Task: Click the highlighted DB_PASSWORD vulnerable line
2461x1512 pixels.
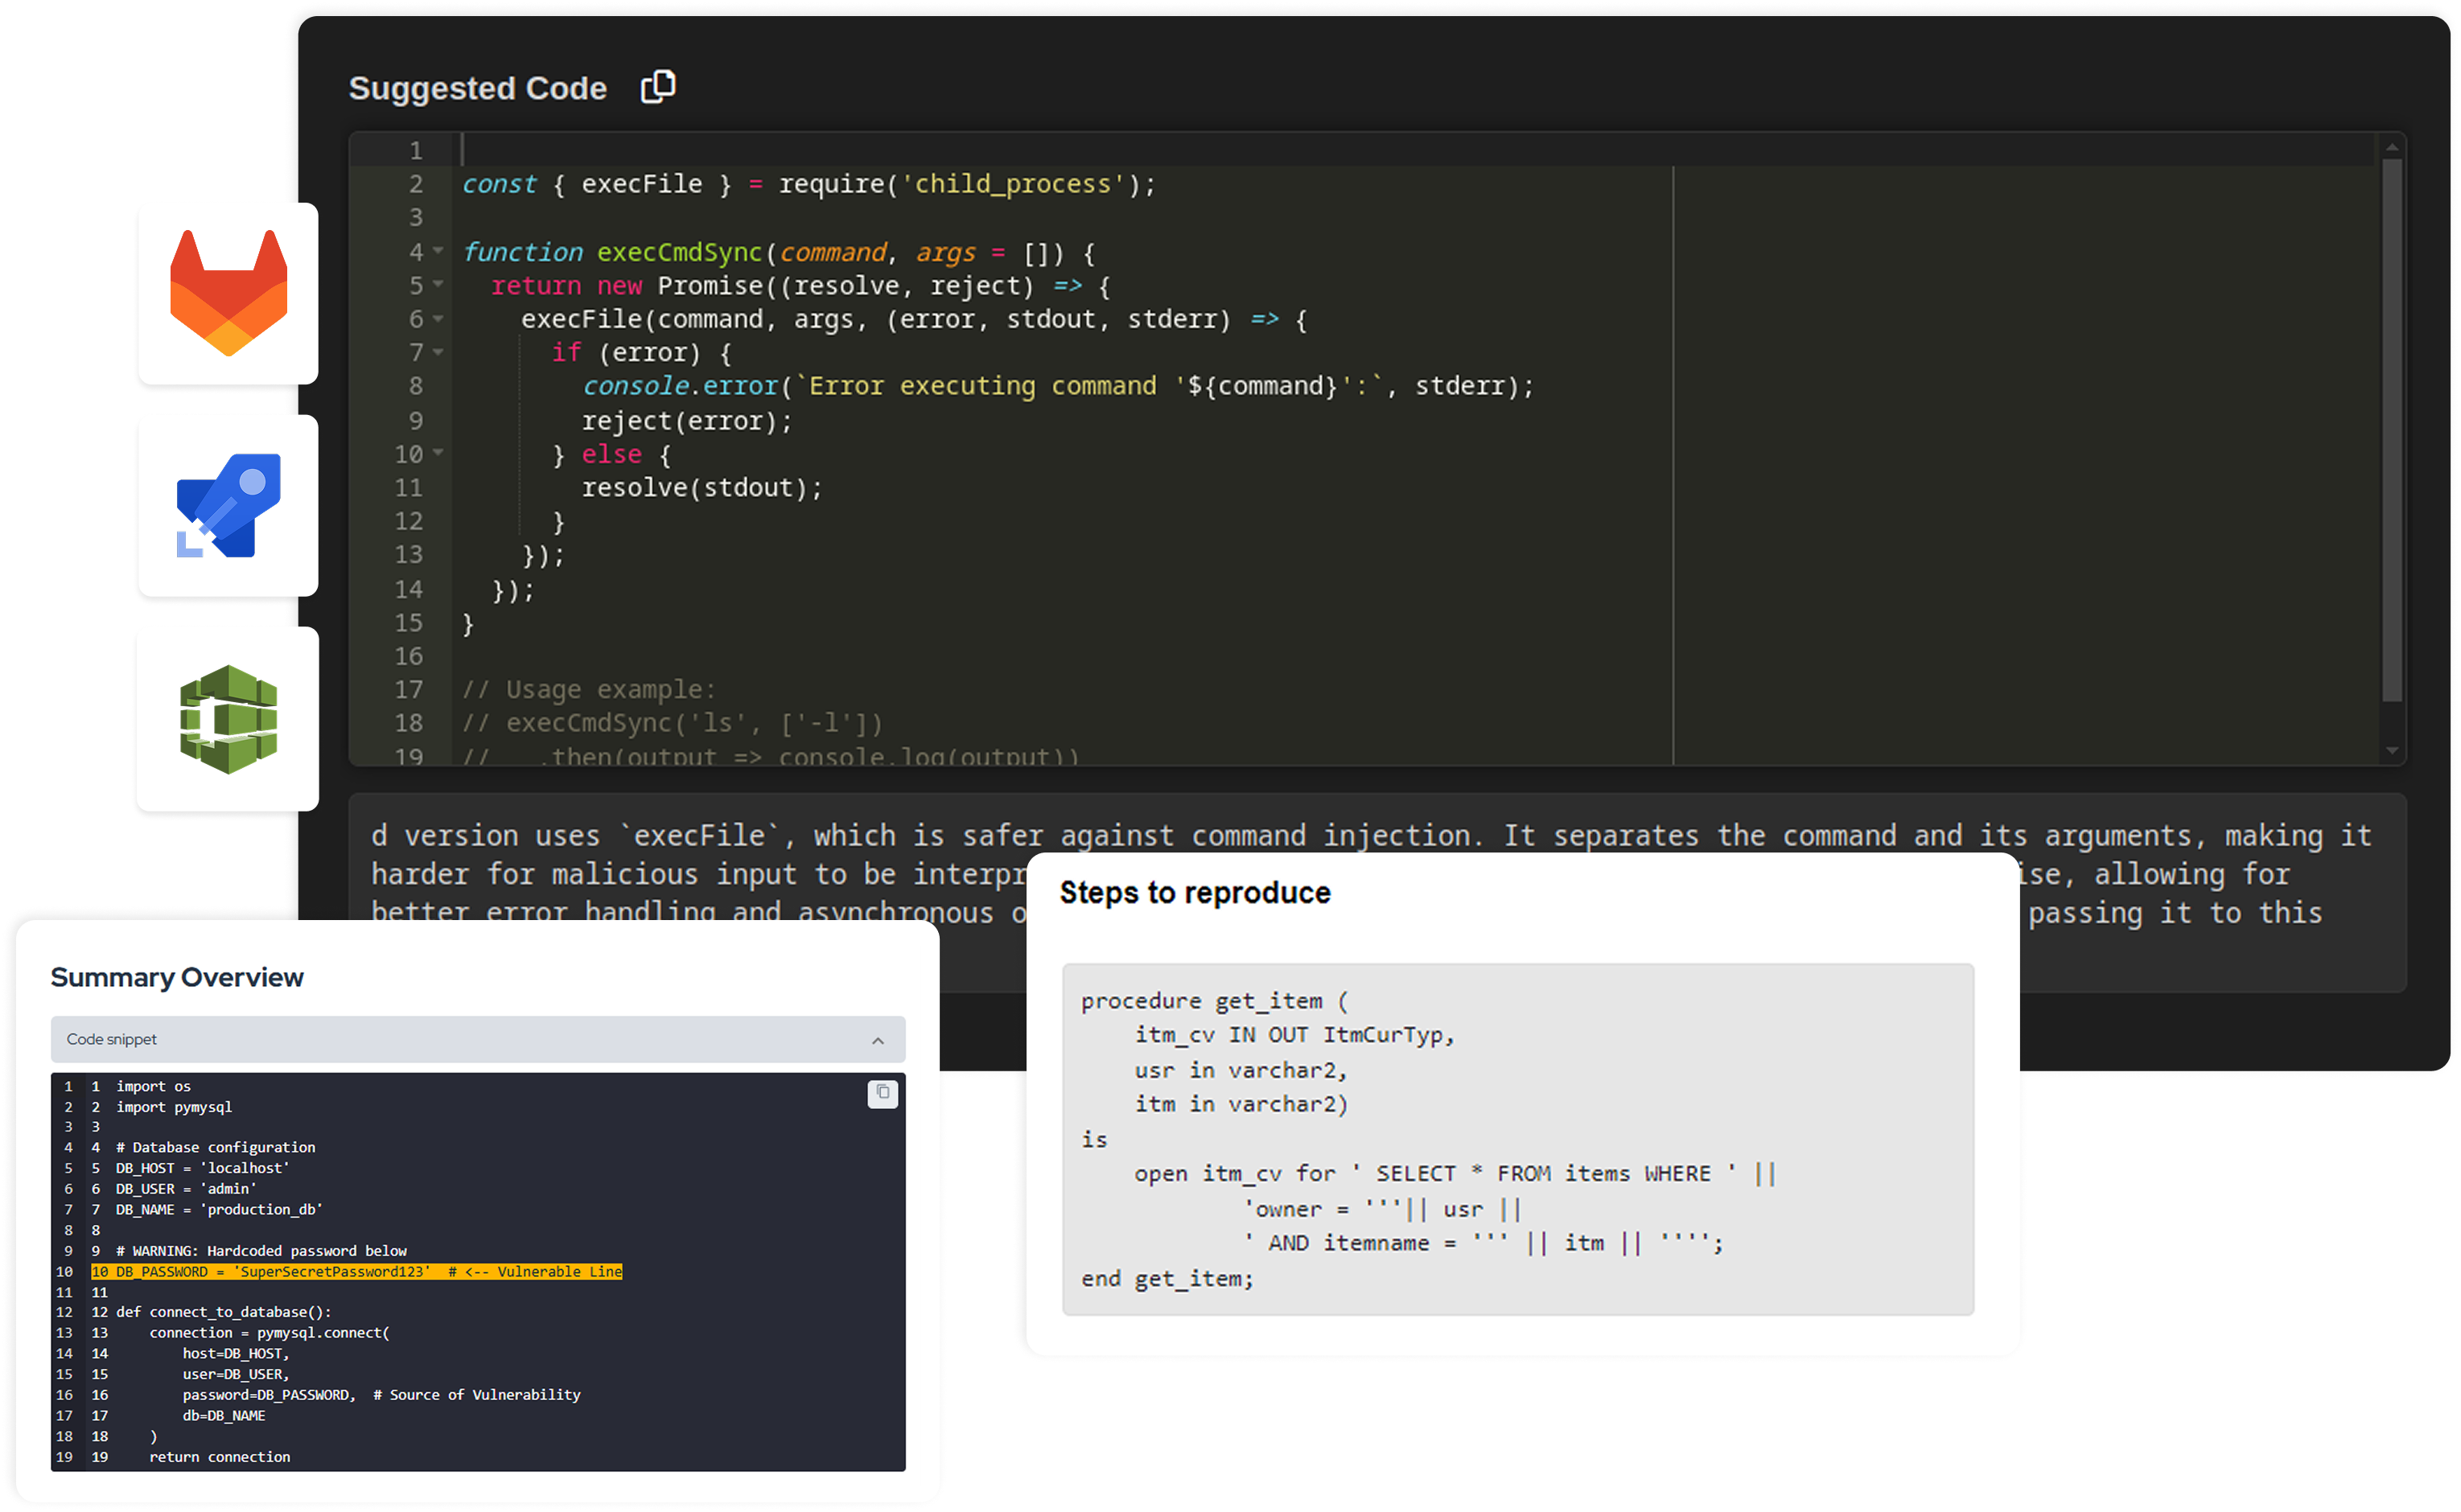Action: tap(356, 1271)
